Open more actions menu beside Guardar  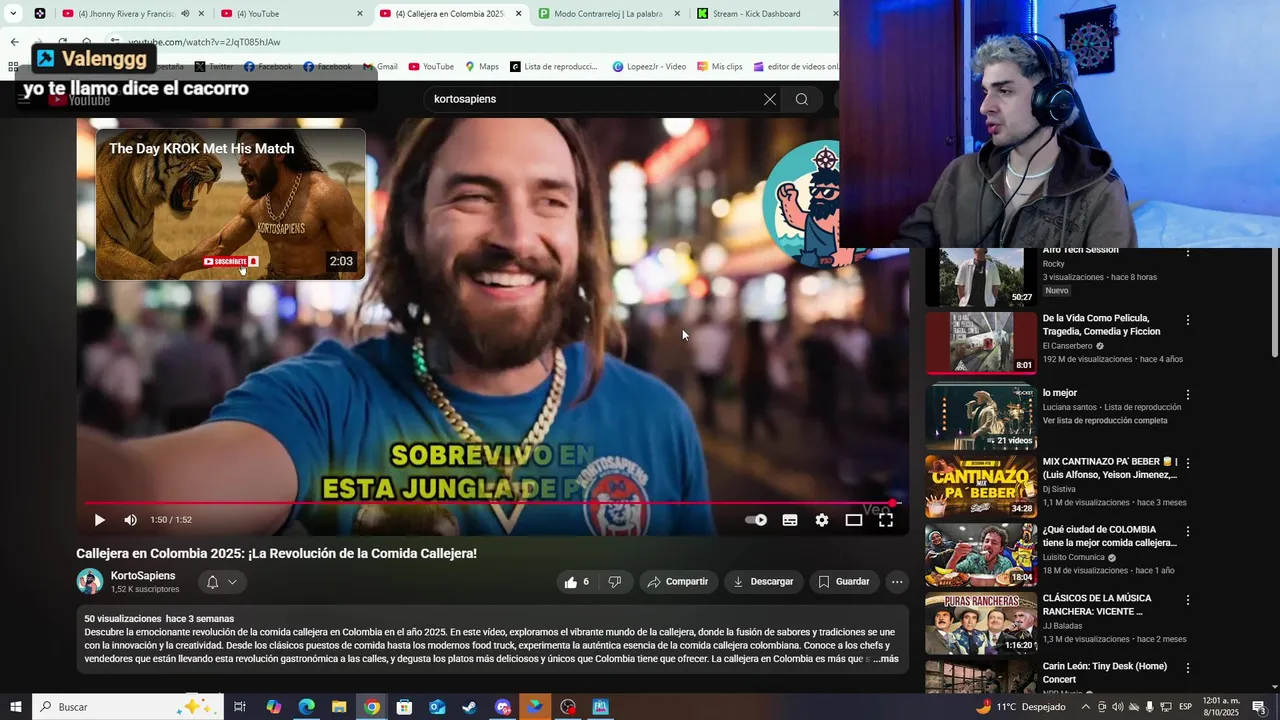click(x=897, y=582)
